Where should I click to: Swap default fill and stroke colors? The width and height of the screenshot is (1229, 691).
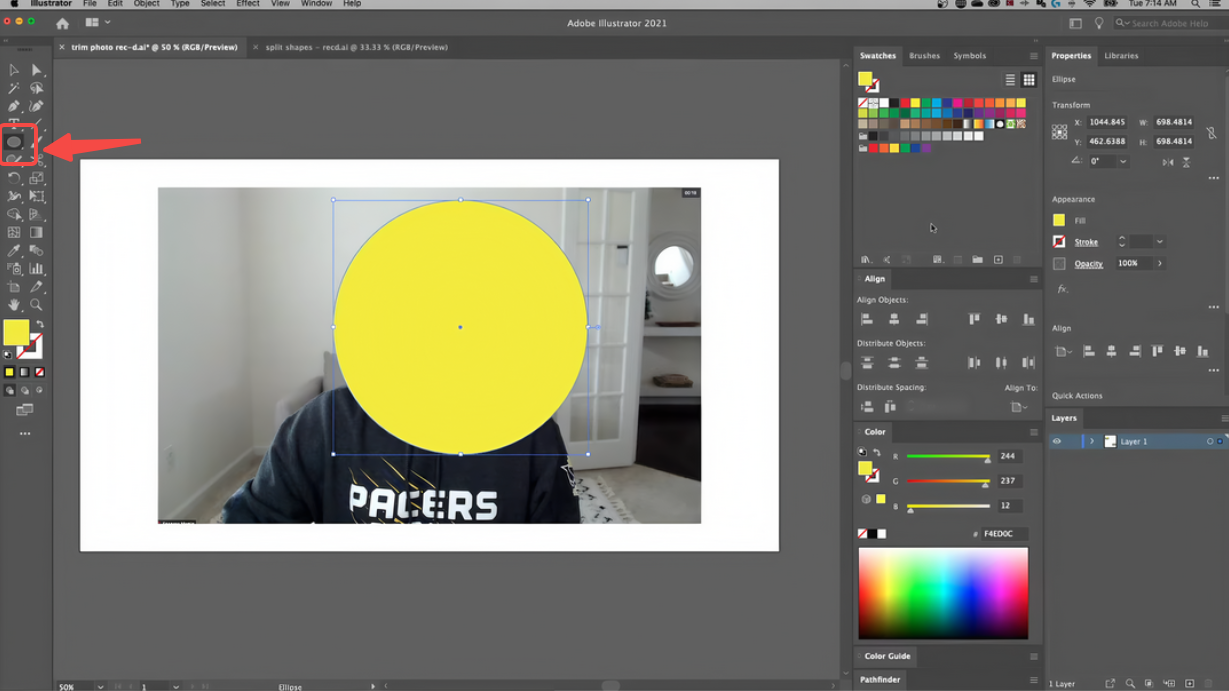40,322
